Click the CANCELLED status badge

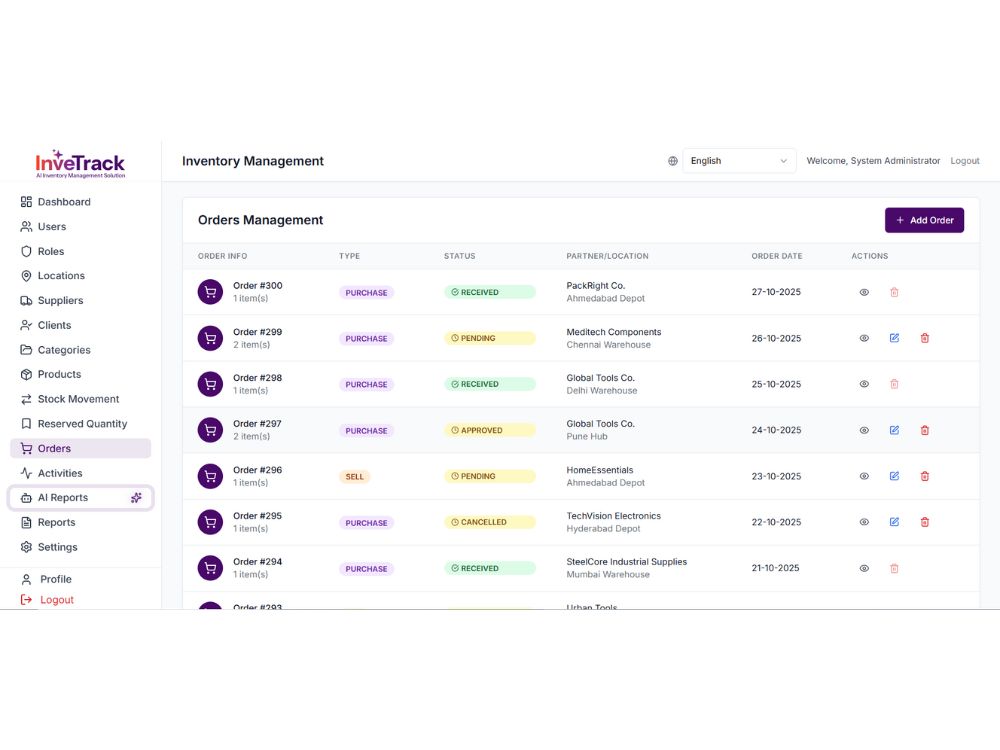click(490, 522)
